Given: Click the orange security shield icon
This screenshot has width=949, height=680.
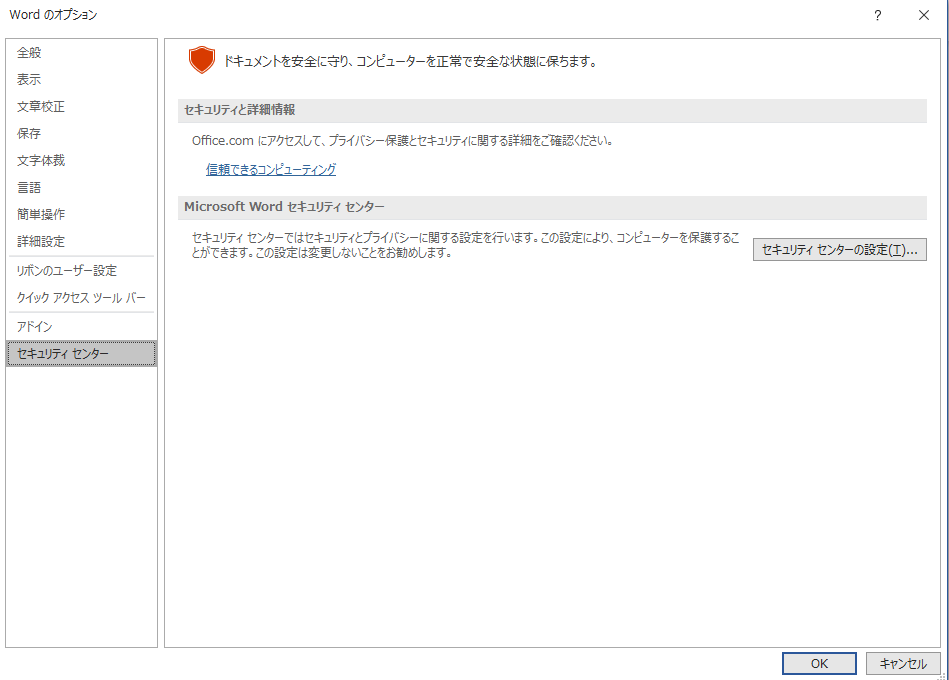Looking at the screenshot, I should [x=202, y=60].
